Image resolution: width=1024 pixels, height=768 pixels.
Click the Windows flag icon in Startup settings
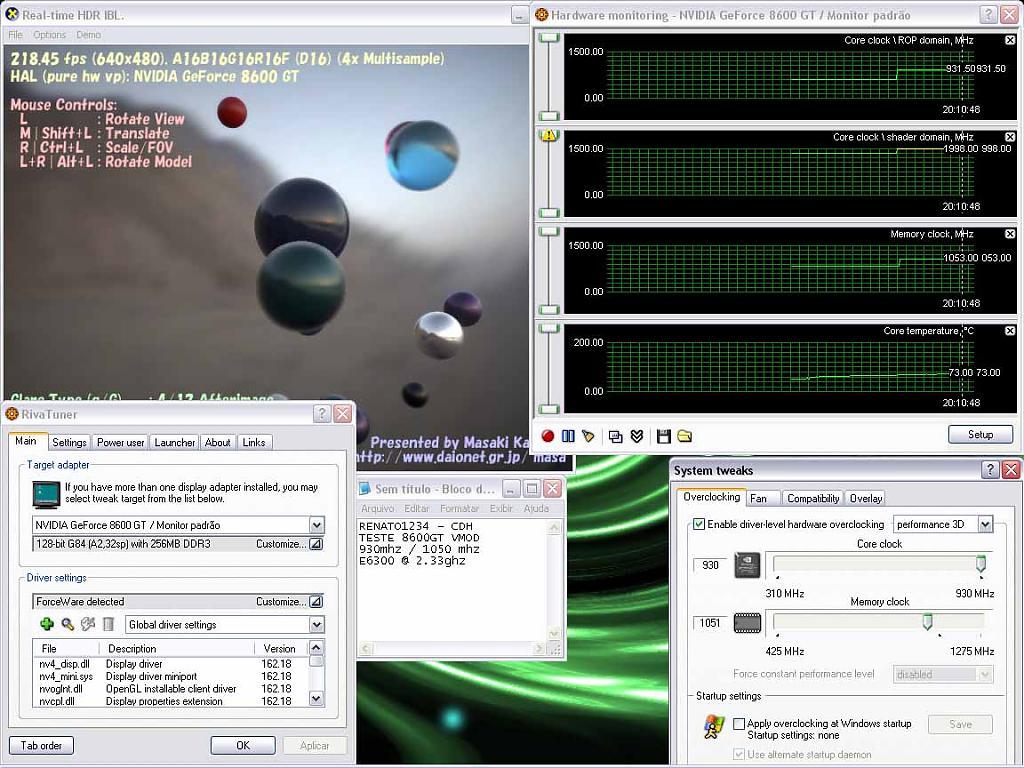(714, 727)
